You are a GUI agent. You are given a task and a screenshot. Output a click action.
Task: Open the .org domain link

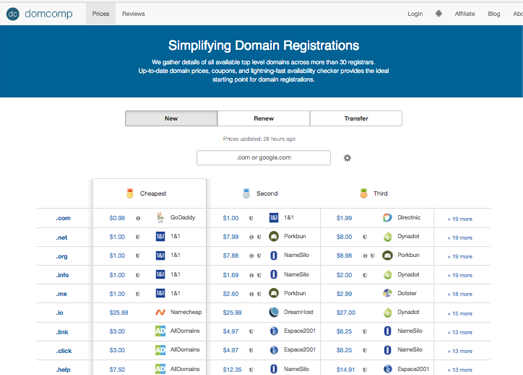point(62,256)
